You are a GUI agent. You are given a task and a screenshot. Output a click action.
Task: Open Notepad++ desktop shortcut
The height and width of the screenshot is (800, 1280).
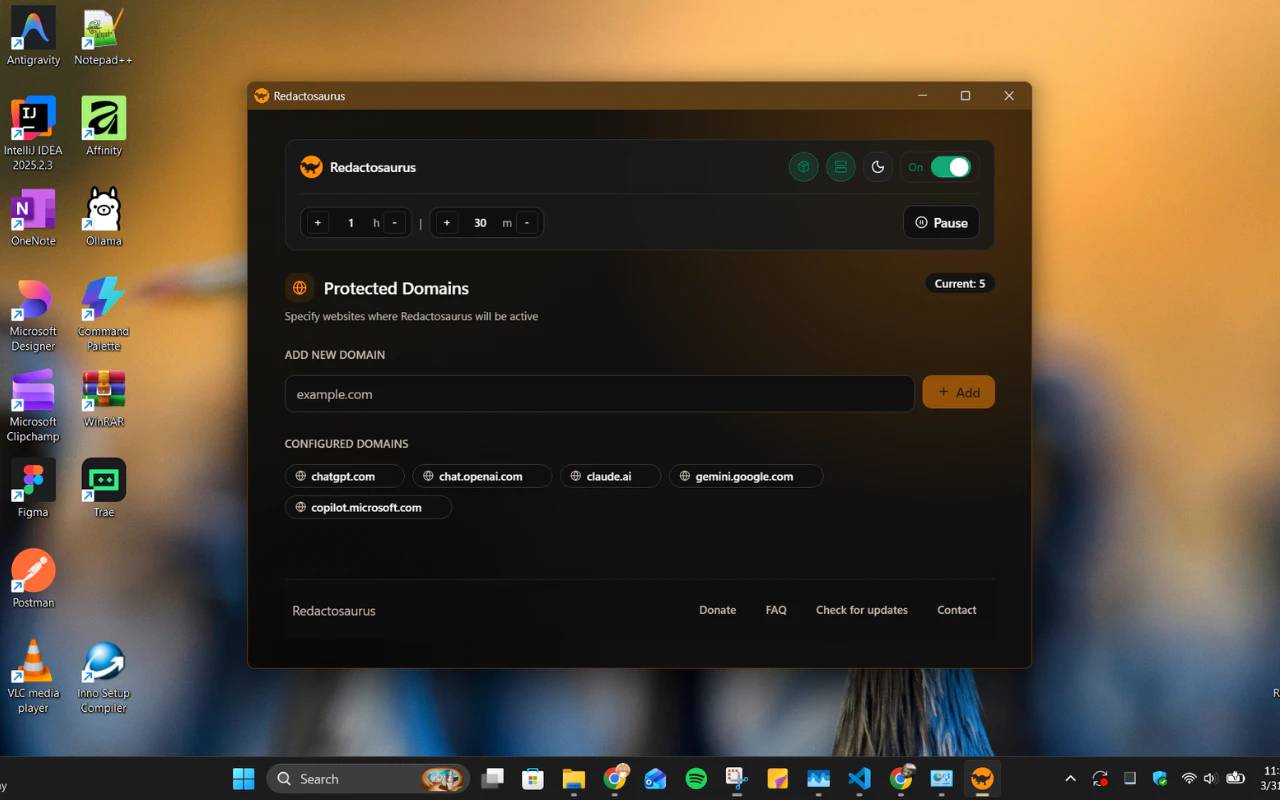(x=103, y=37)
